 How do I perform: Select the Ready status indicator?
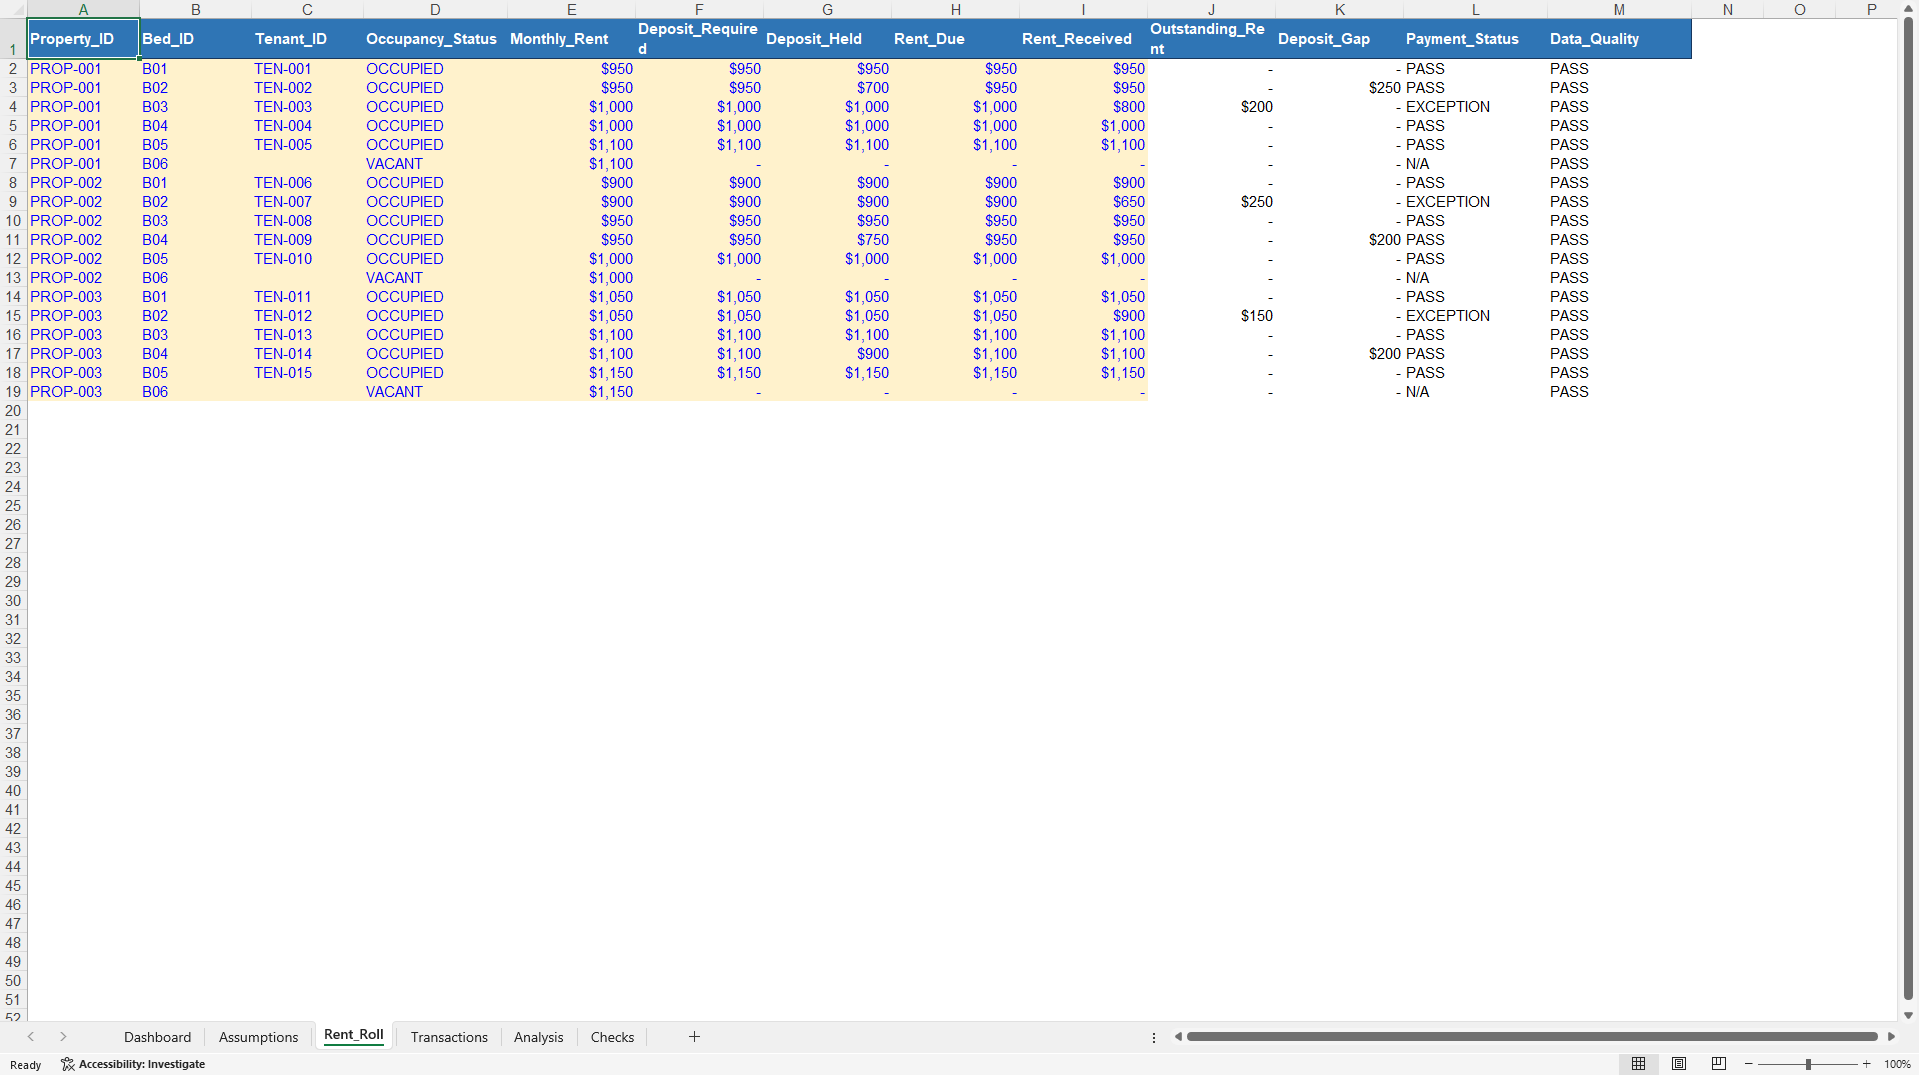[26, 1065]
